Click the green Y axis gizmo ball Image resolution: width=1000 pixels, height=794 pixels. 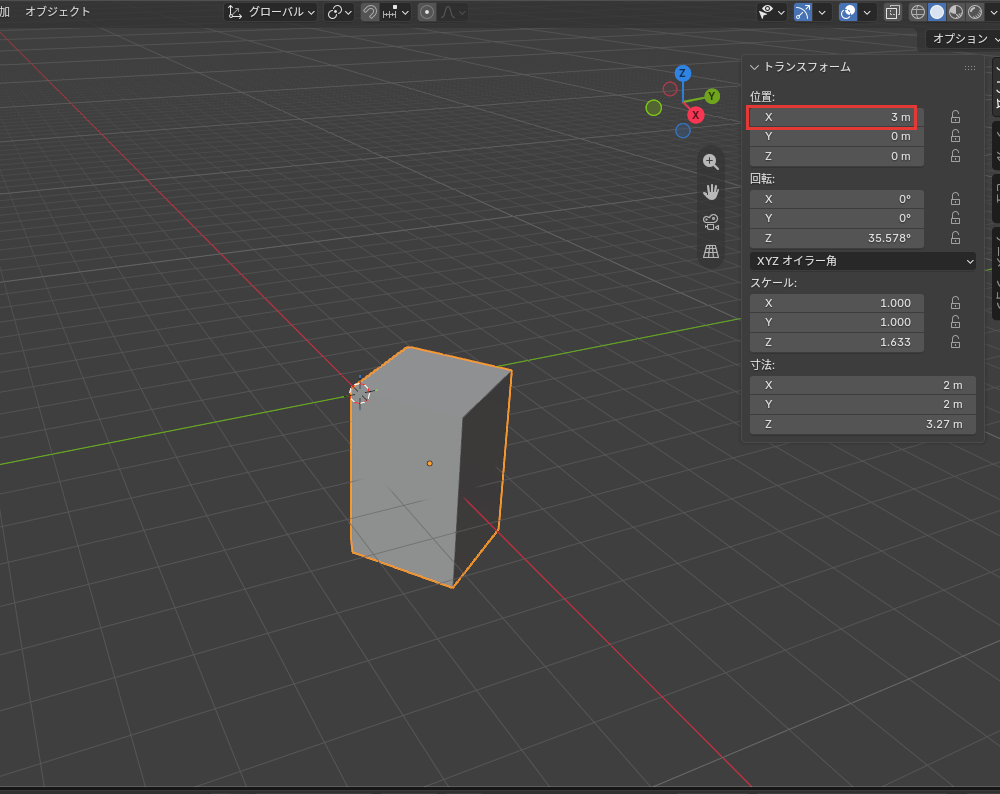pos(712,96)
